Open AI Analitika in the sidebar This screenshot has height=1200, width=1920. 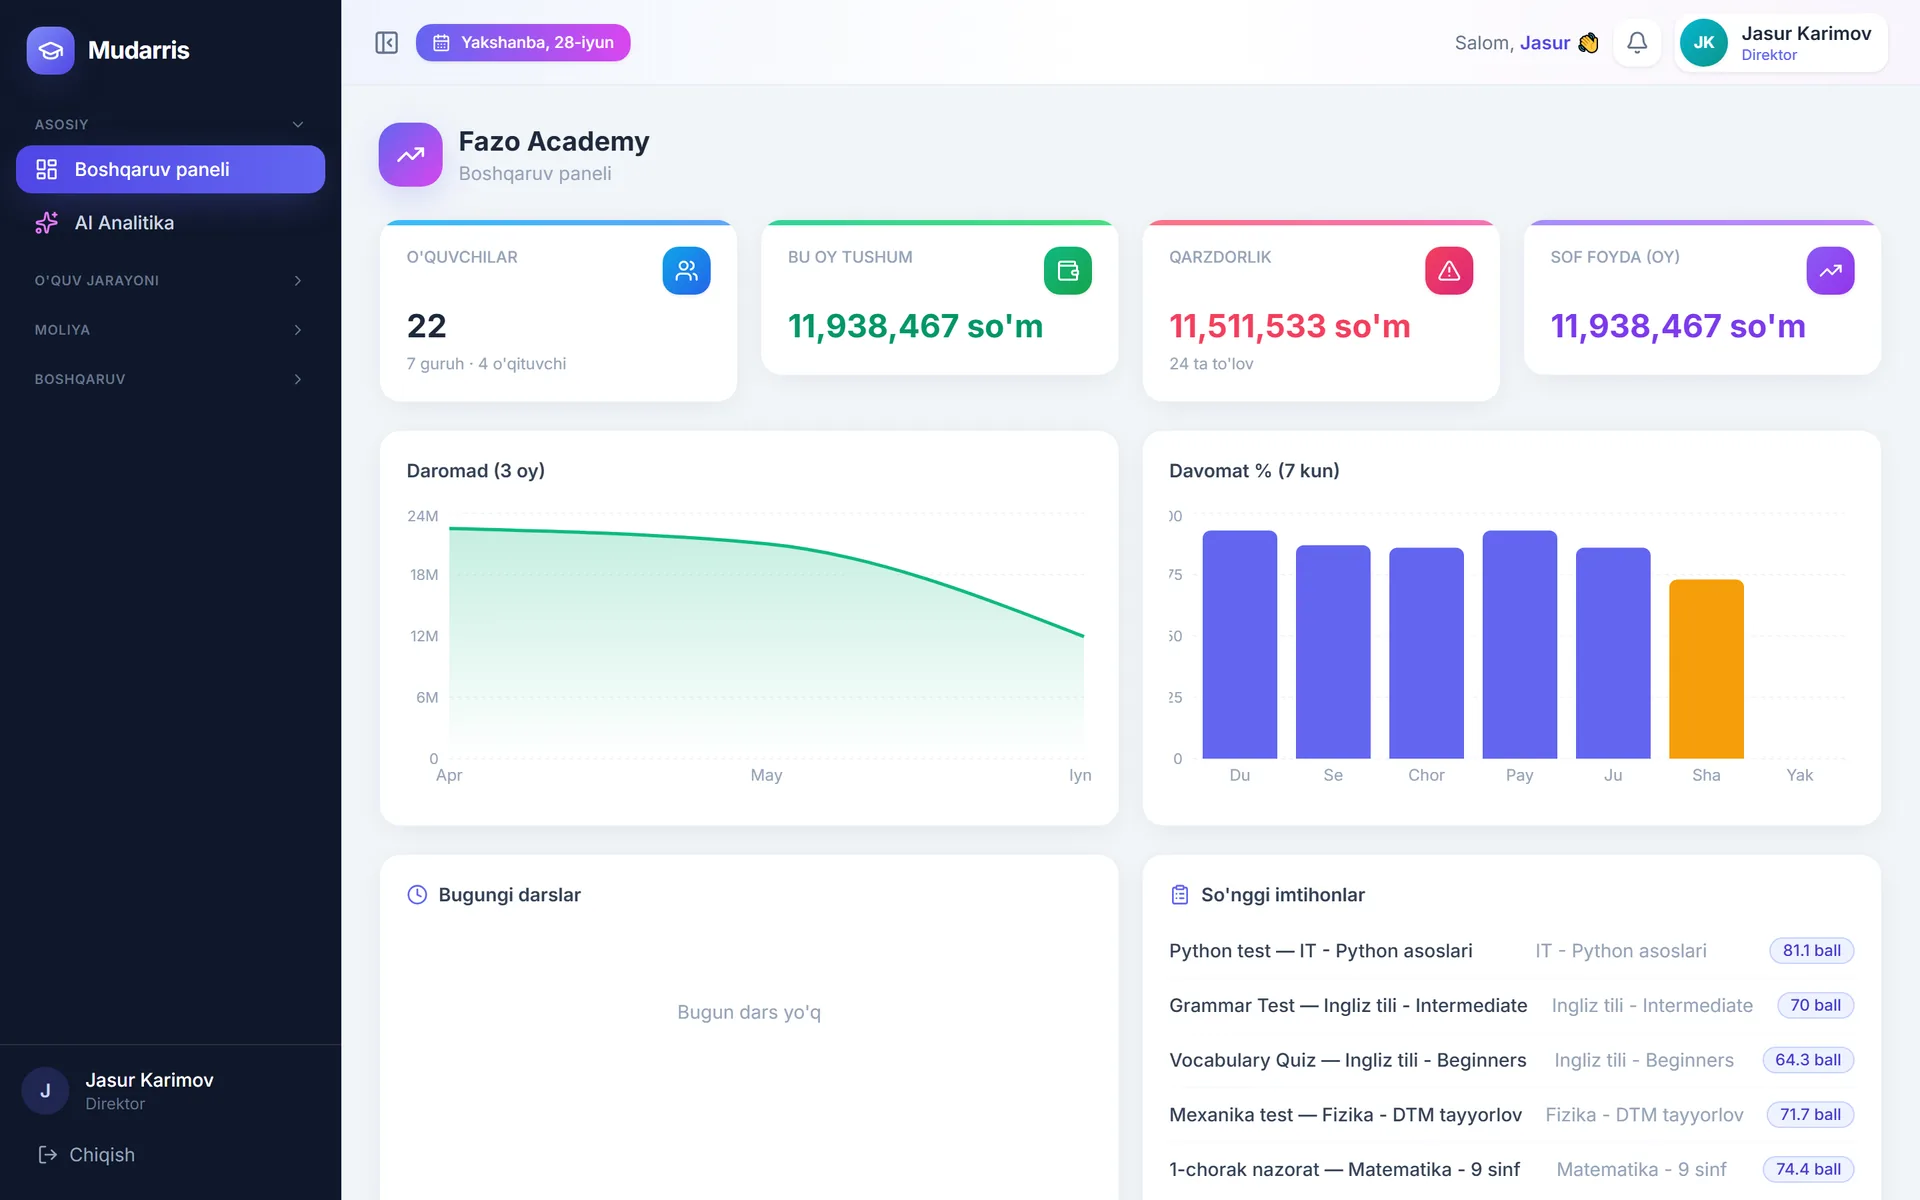pos(170,223)
